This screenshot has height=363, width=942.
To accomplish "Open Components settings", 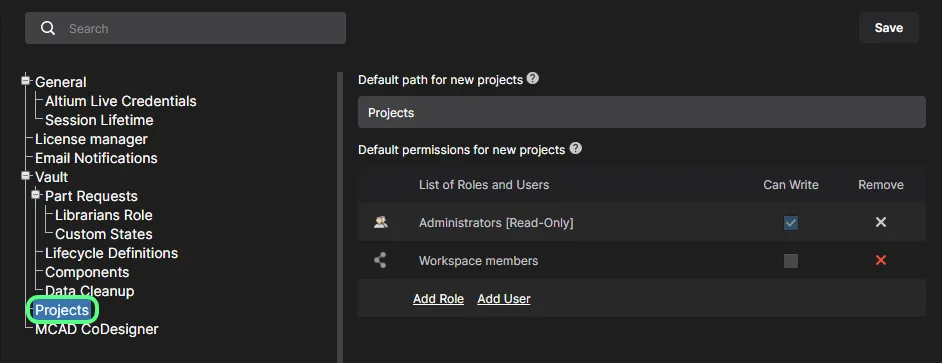I will [87, 272].
